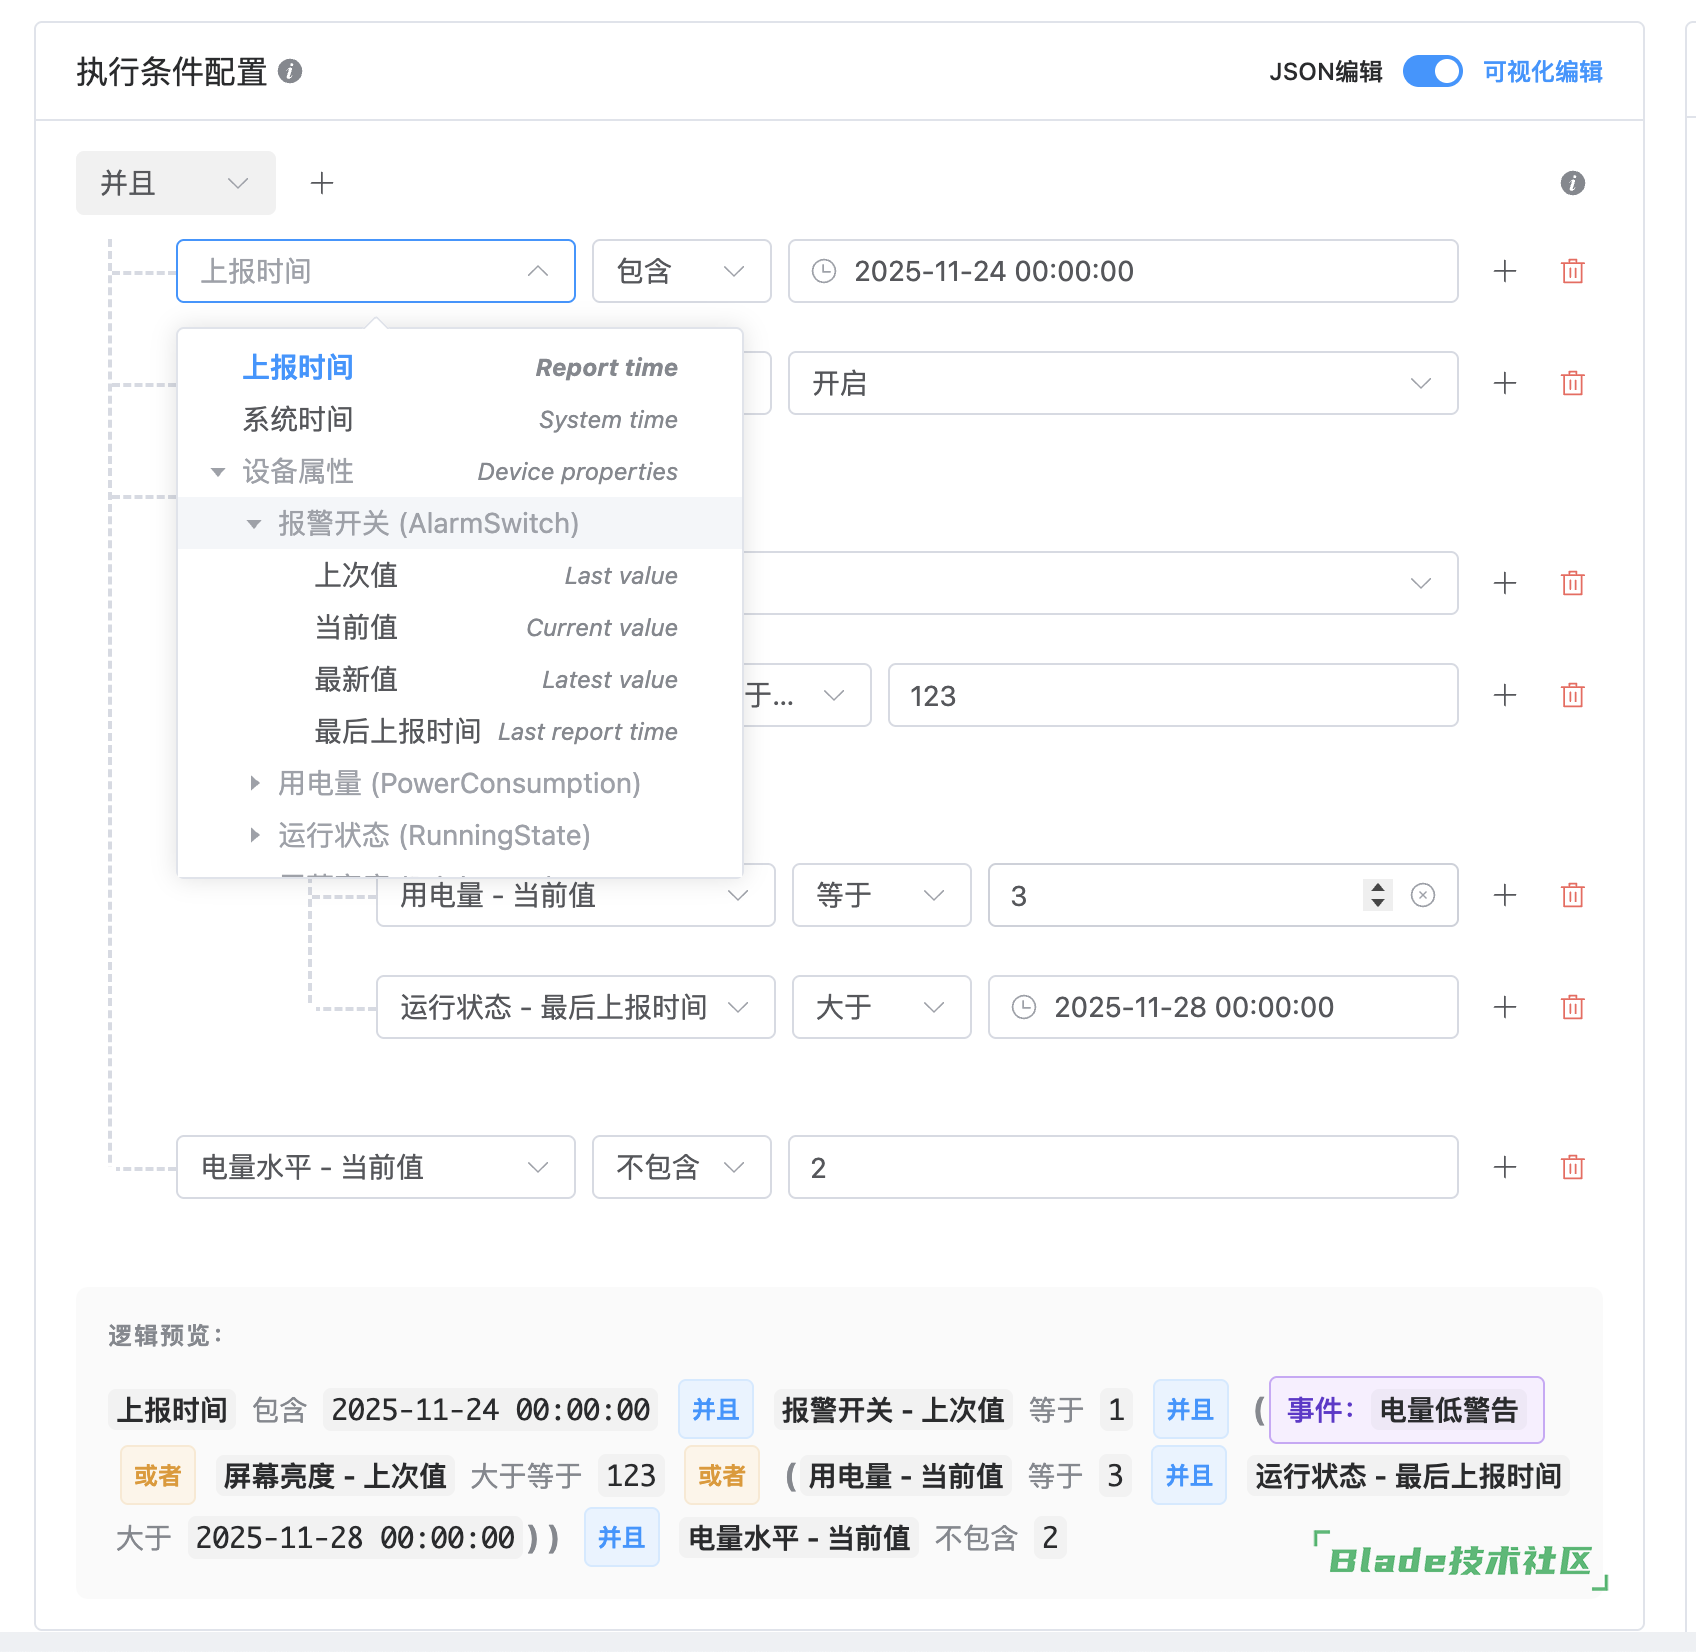
Task: Click the info icon beside 执行条件配置
Action: 290,71
